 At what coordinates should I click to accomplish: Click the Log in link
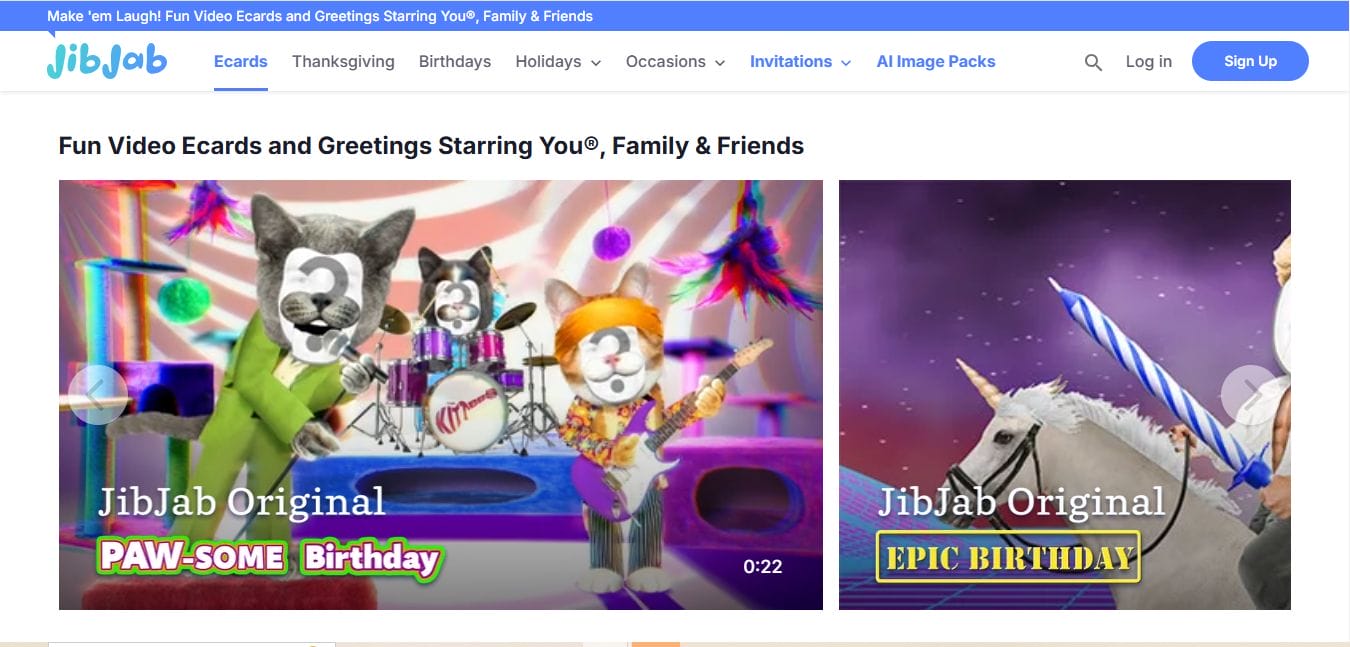pos(1148,61)
